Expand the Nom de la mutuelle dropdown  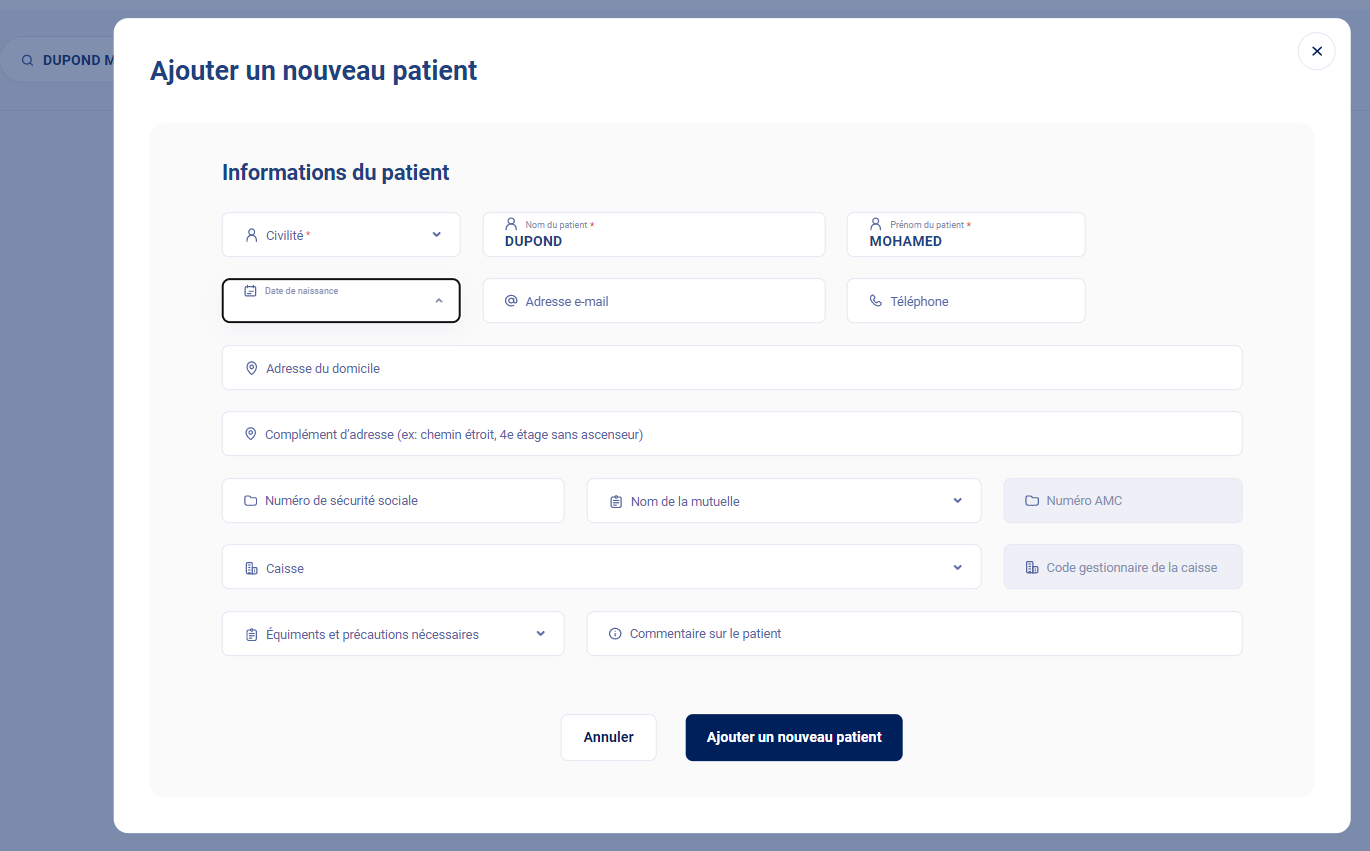pyautogui.click(x=957, y=501)
